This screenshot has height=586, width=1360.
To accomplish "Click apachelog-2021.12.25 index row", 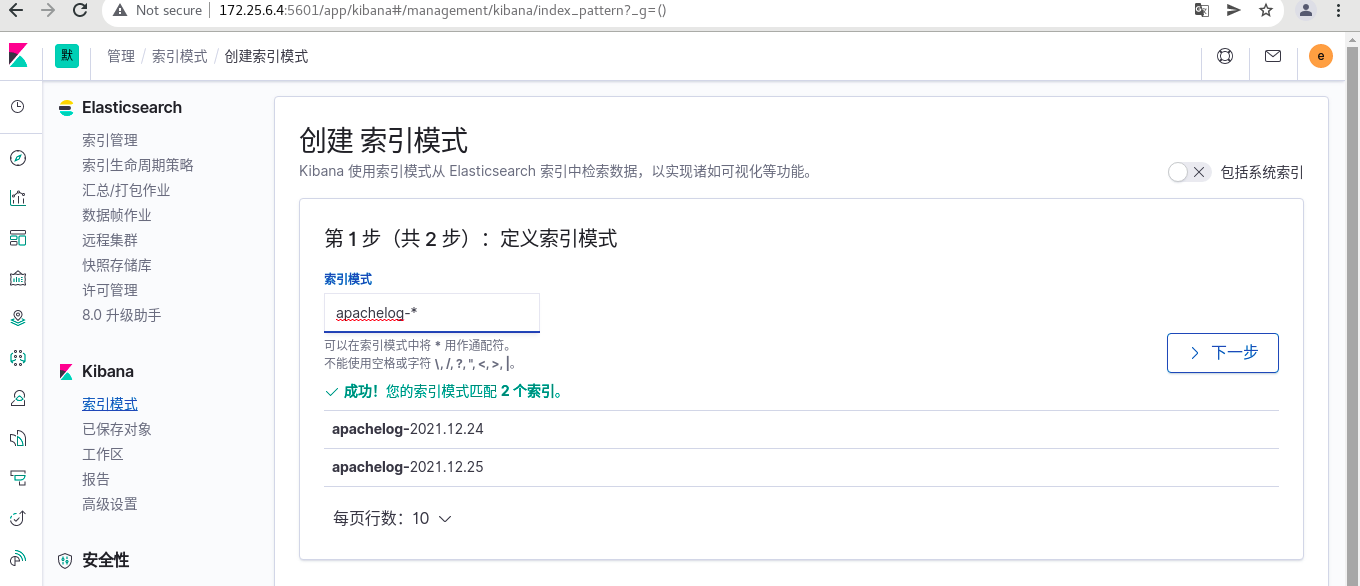I will (x=801, y=467).
